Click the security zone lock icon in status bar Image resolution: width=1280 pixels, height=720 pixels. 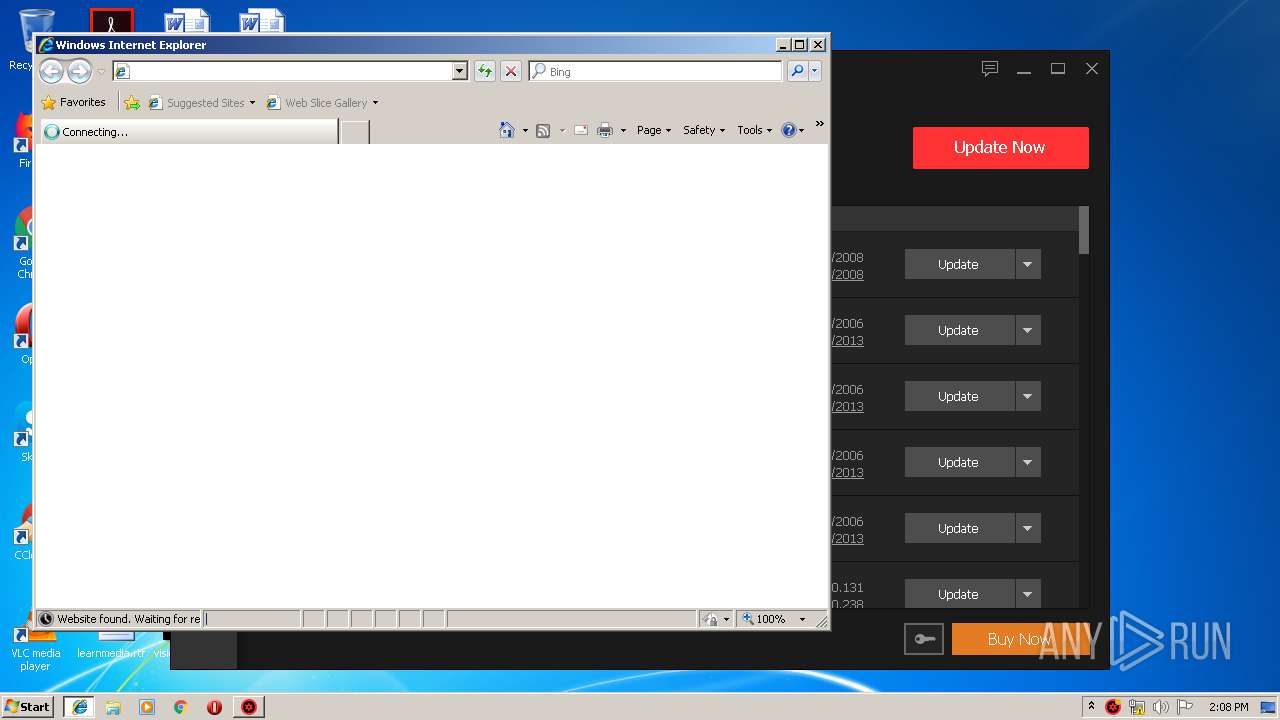tap(710, 619)
